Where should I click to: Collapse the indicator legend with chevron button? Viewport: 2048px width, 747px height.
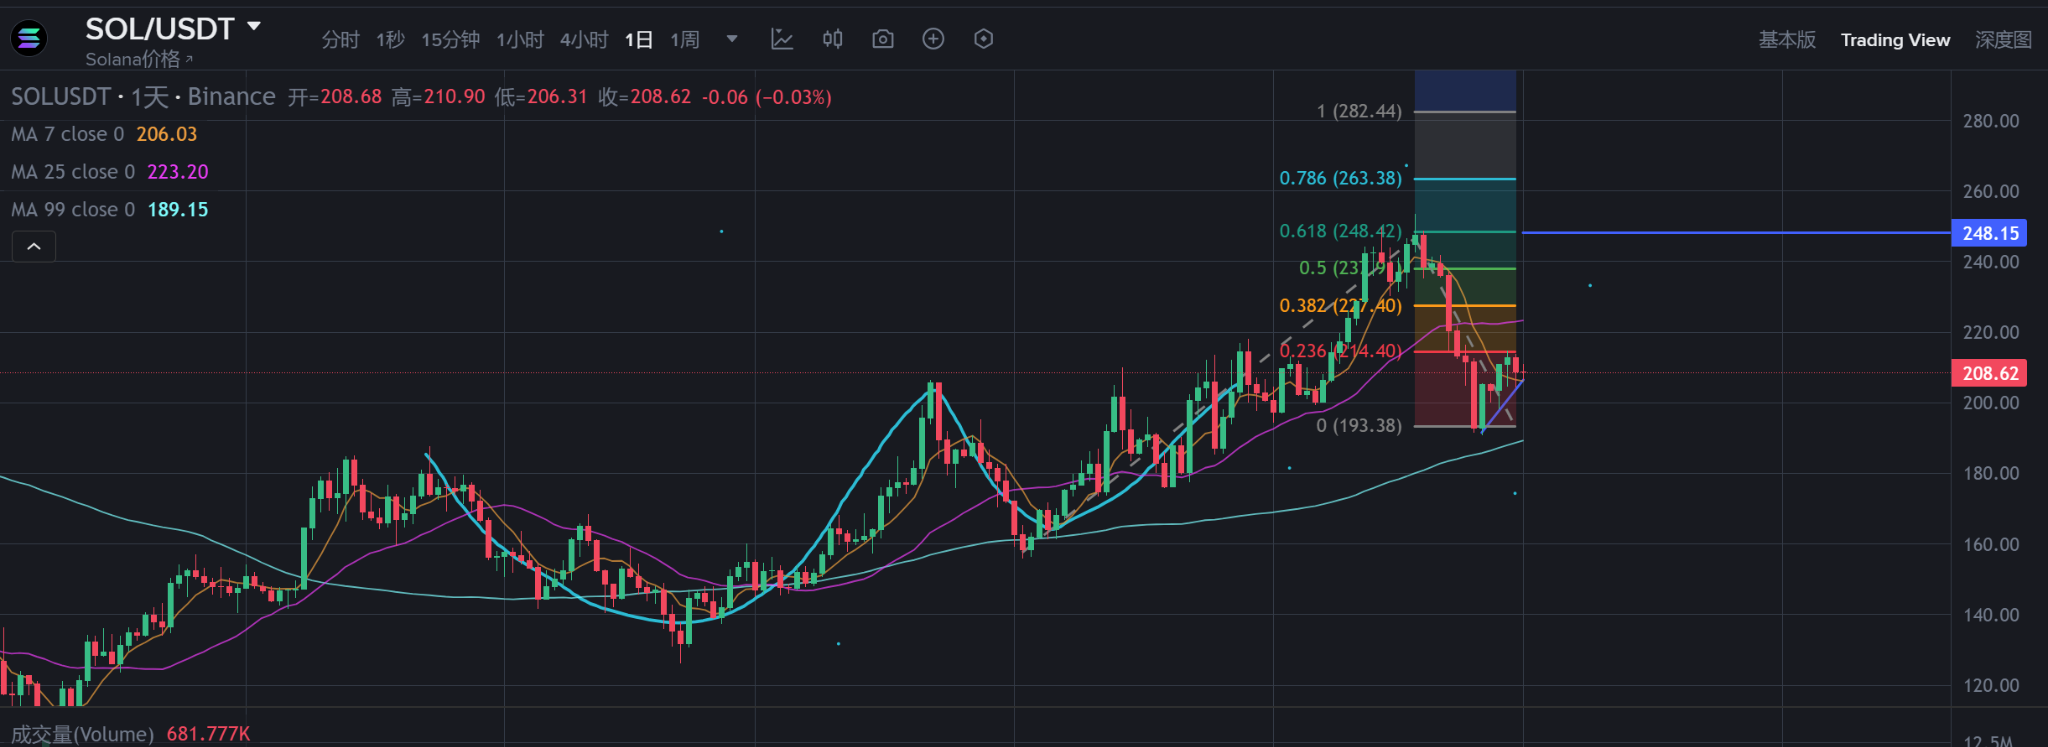34,247
